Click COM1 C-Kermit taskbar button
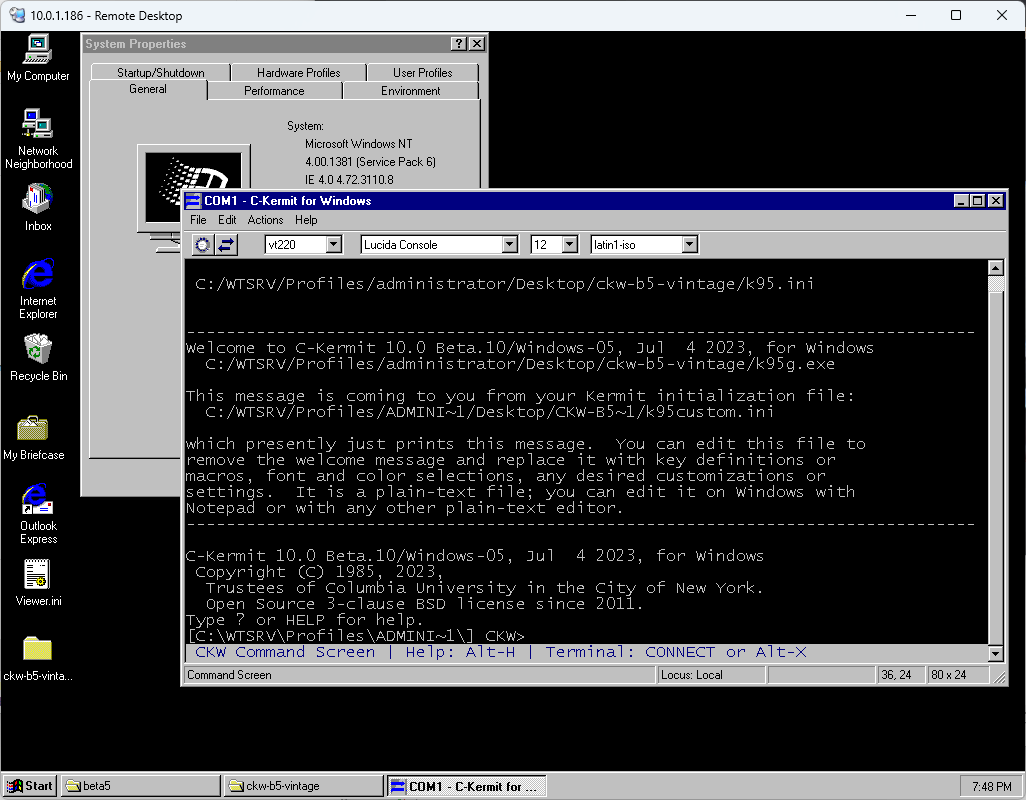The width and height of the screenshot is (1026, 800). 467,786
